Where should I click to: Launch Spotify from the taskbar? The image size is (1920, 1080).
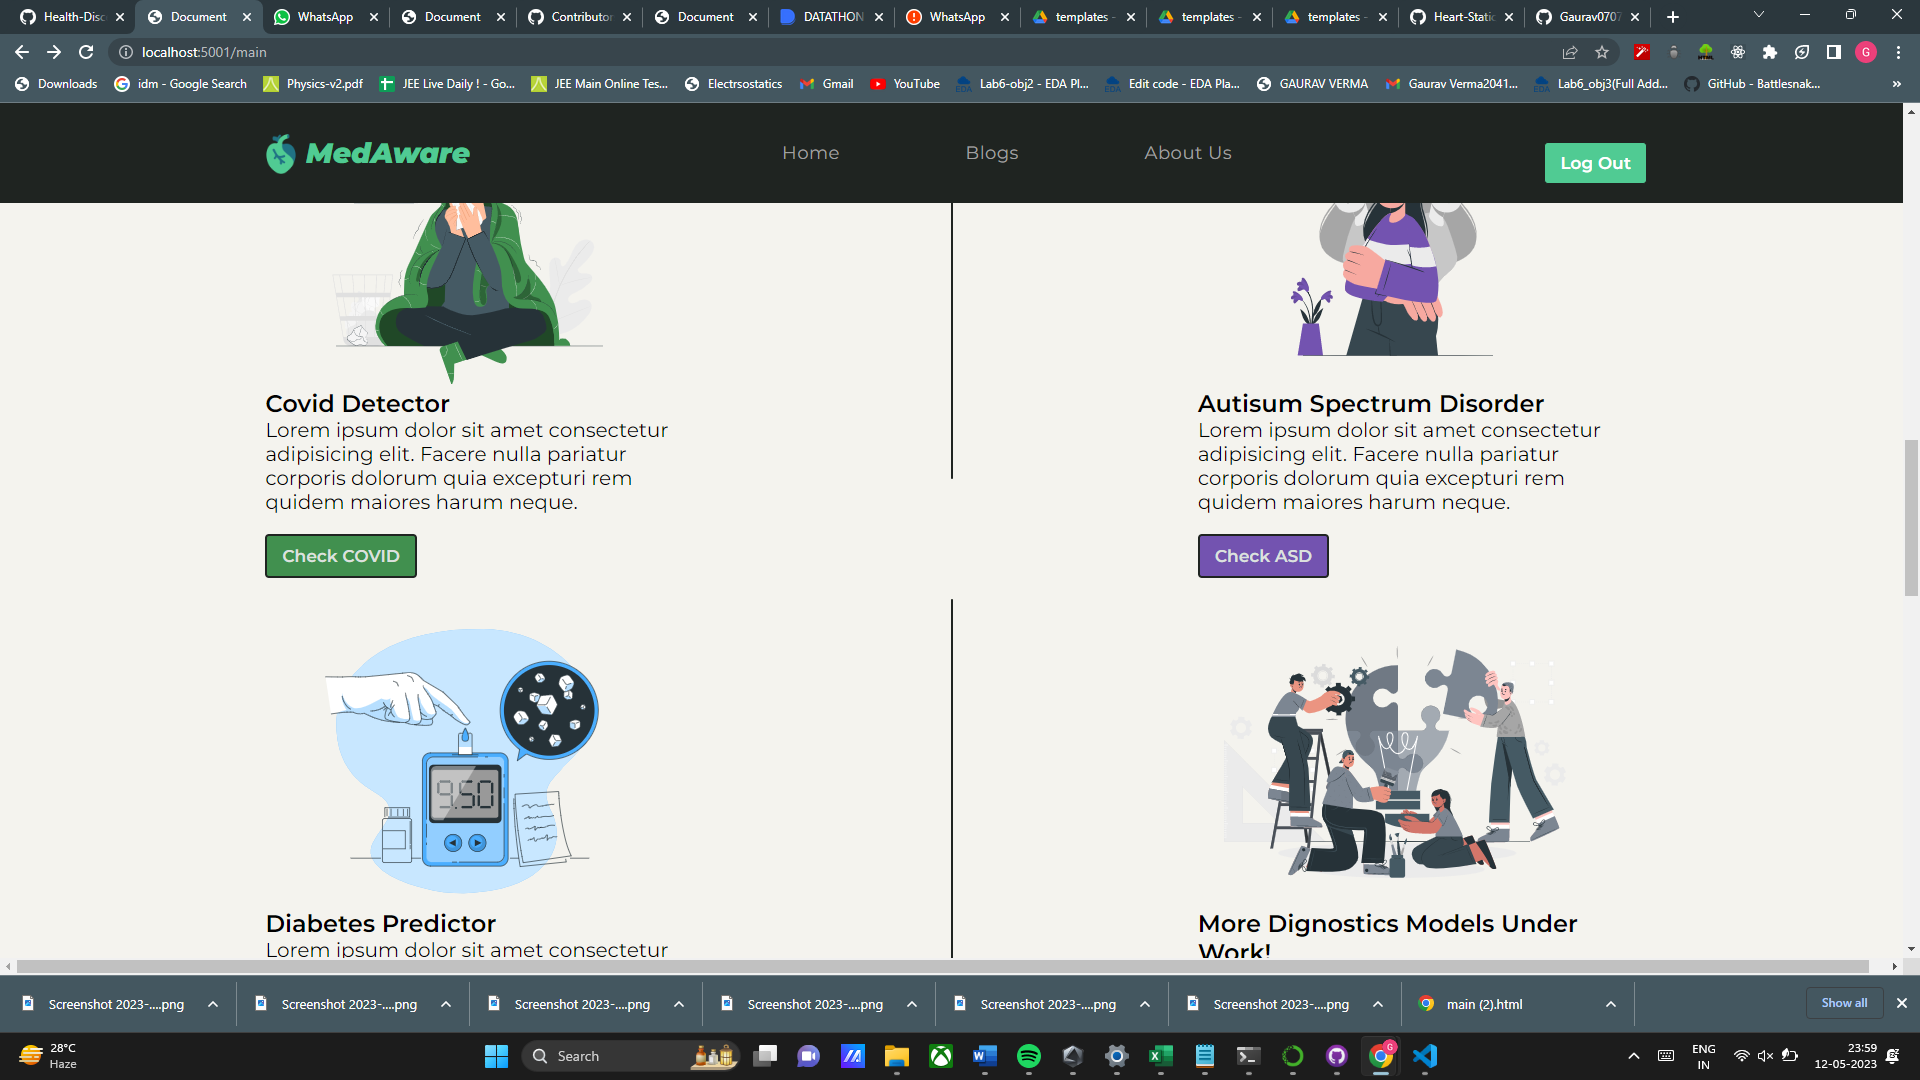1029,1055
